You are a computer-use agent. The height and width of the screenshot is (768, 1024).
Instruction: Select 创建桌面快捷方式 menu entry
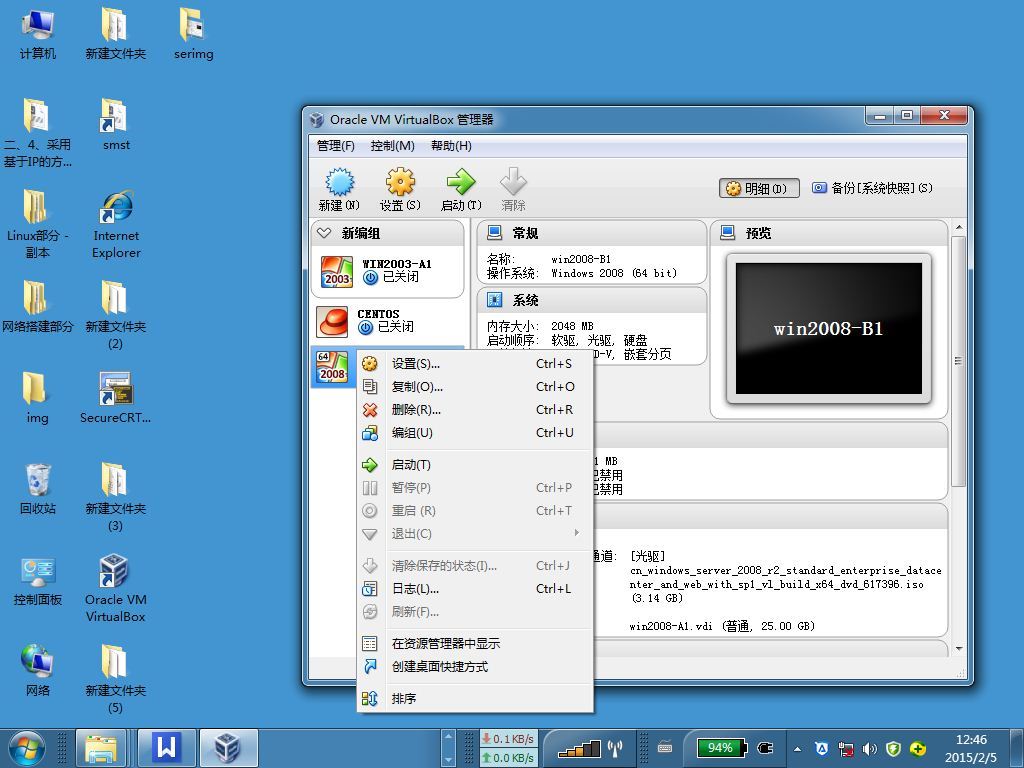475,666
